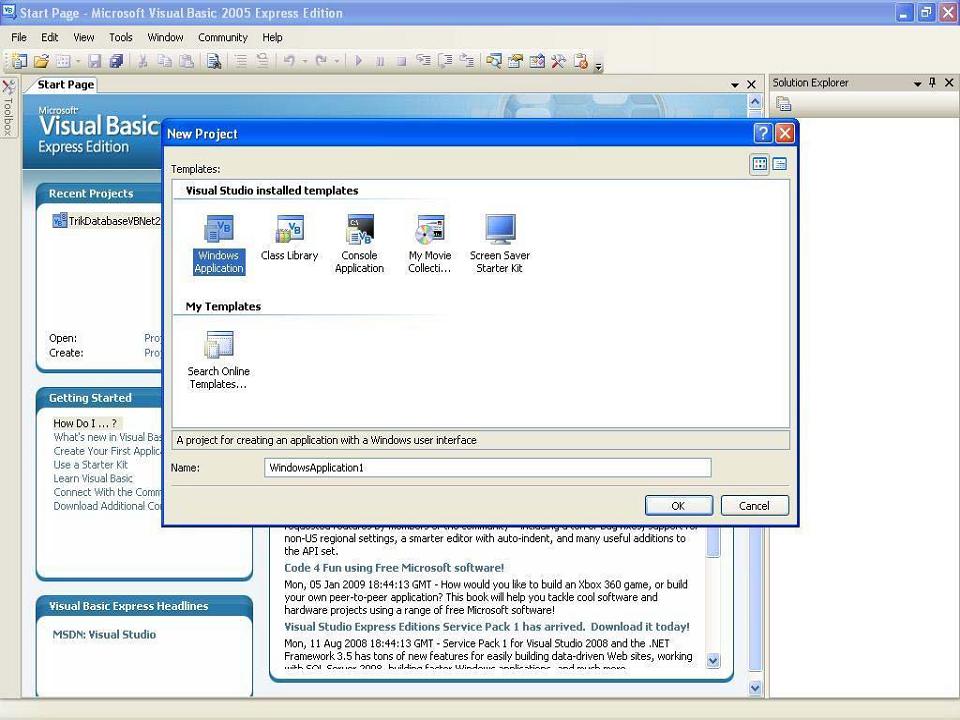Open Service Pack 1 has arrived headline
960x720 pixels.
(x=487, y=626)
